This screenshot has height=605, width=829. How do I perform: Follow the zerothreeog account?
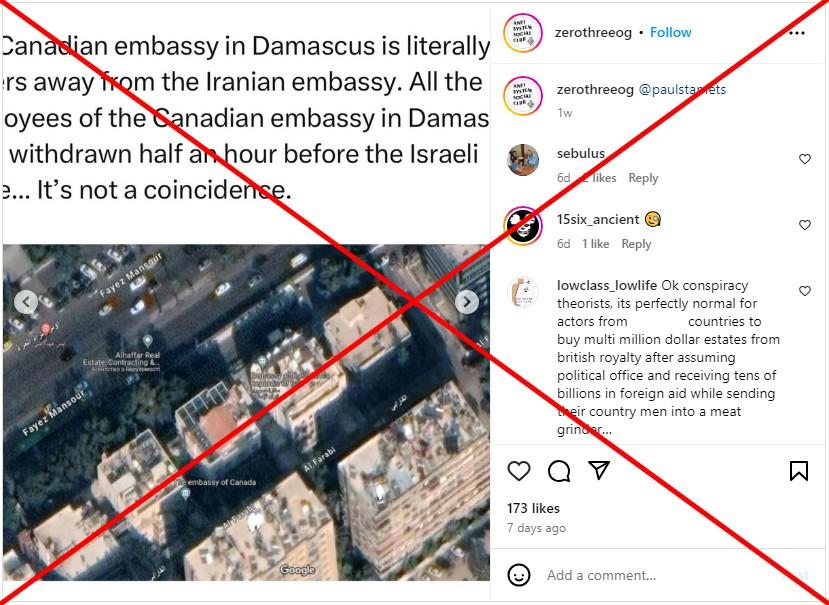point(670,32)
